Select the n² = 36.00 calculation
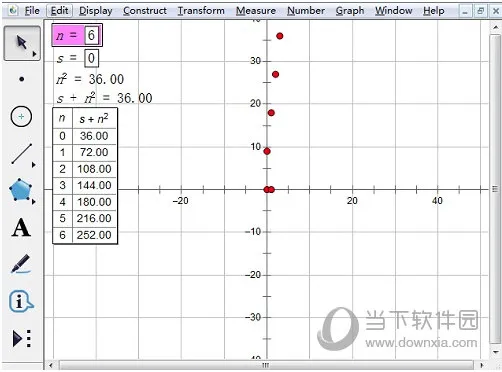Viewport: 502px width, 372px height. click(x=90, y=79)
